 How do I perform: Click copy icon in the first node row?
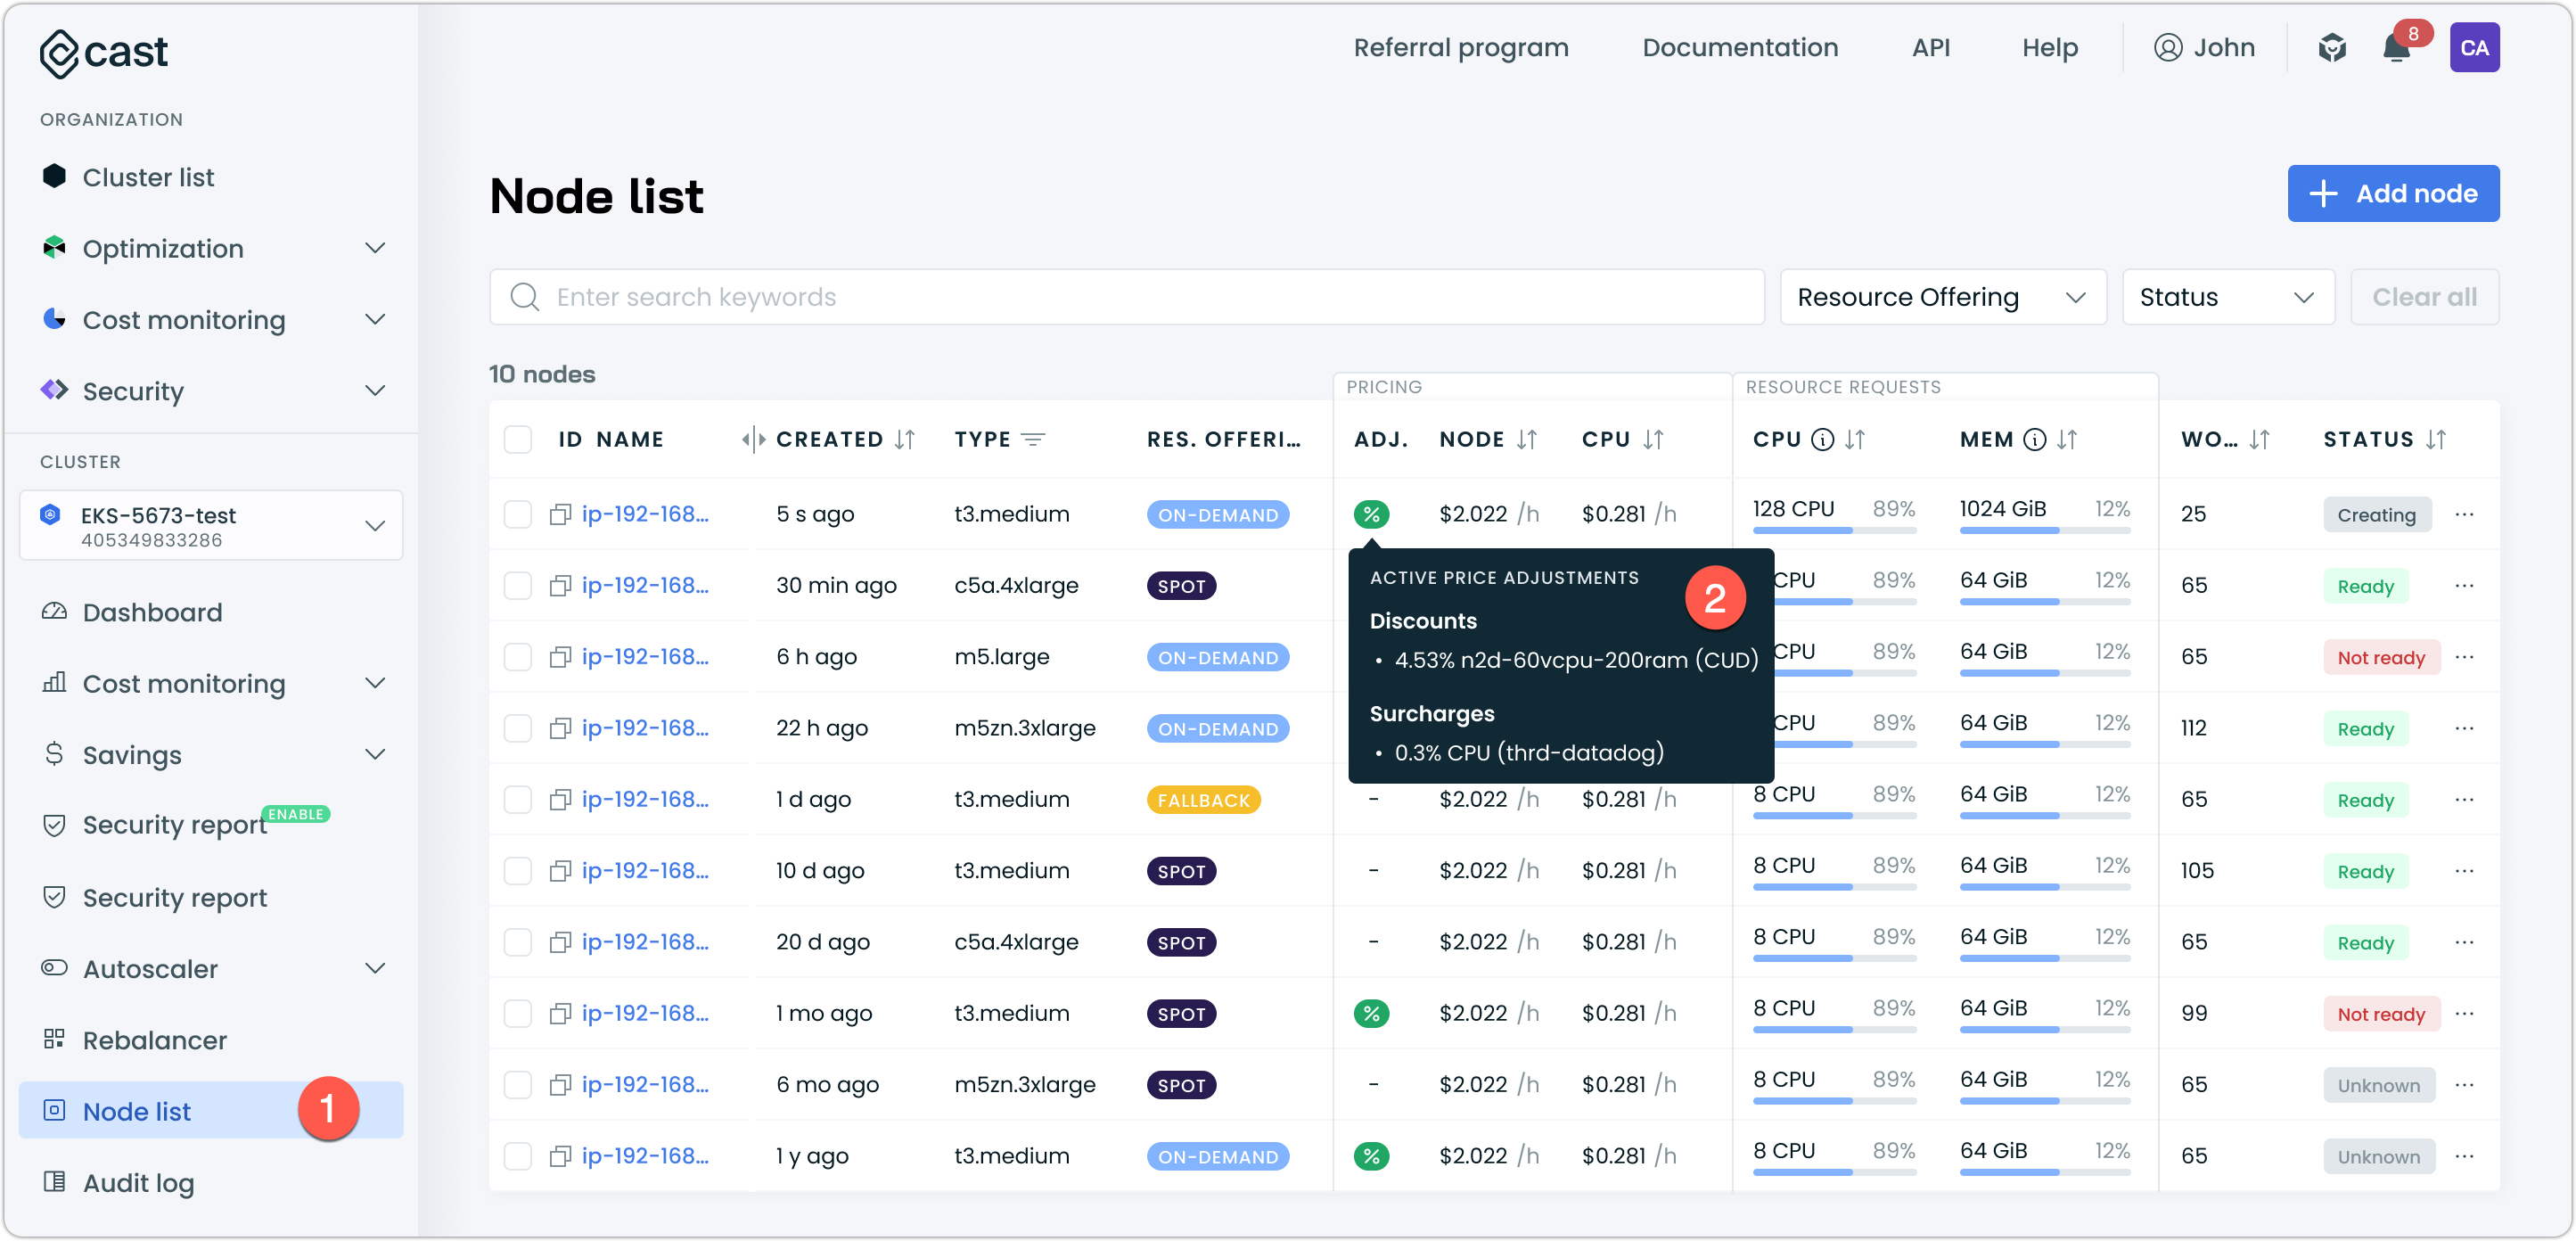[560, 514]
